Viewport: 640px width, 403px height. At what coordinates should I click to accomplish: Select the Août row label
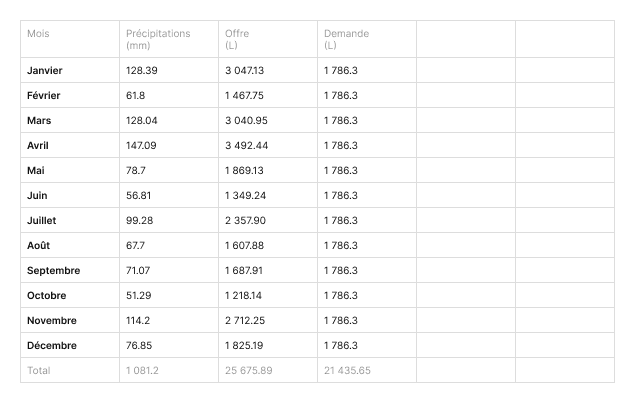40,246
